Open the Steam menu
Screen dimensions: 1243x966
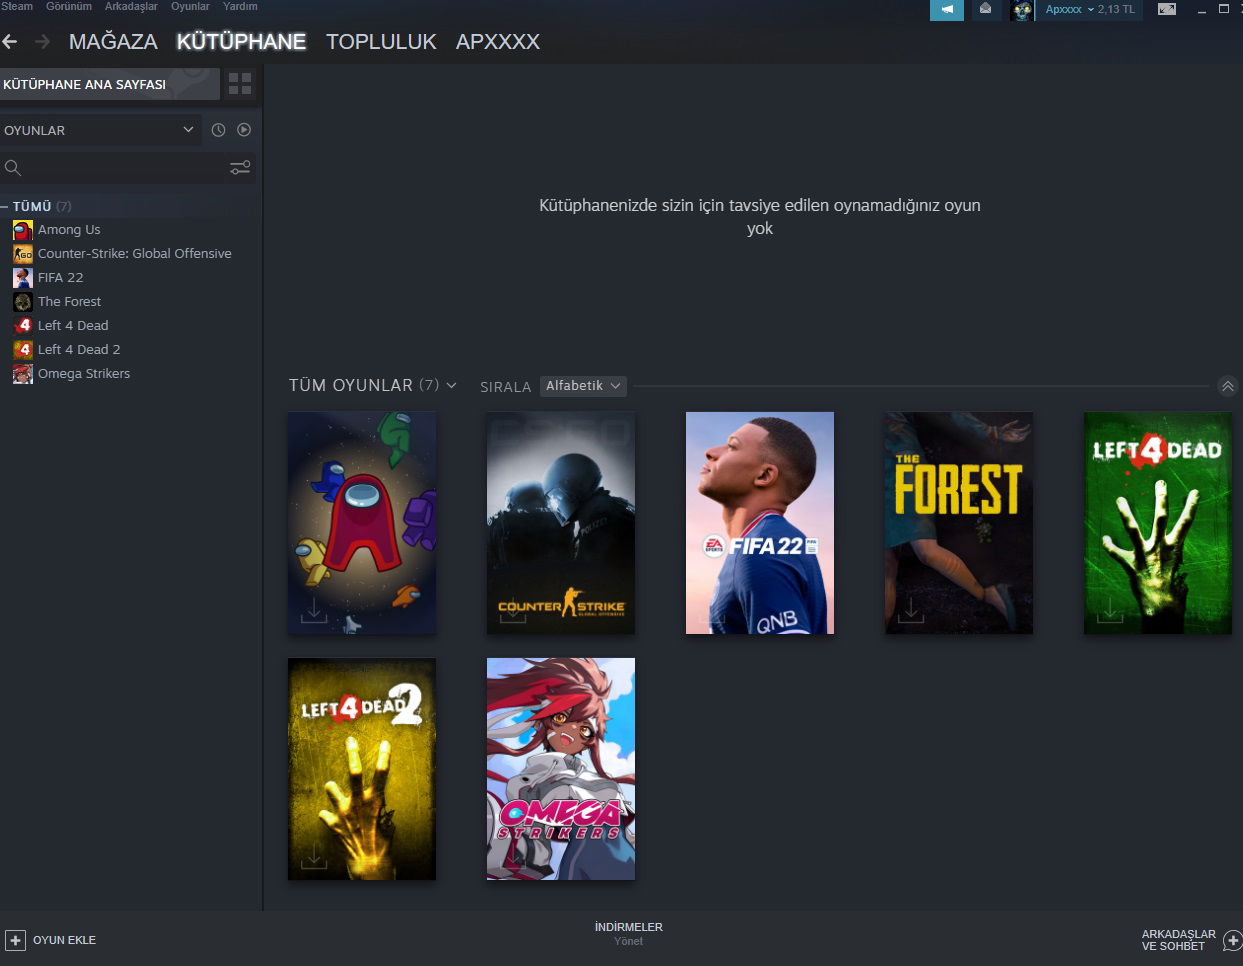[17, 6]
